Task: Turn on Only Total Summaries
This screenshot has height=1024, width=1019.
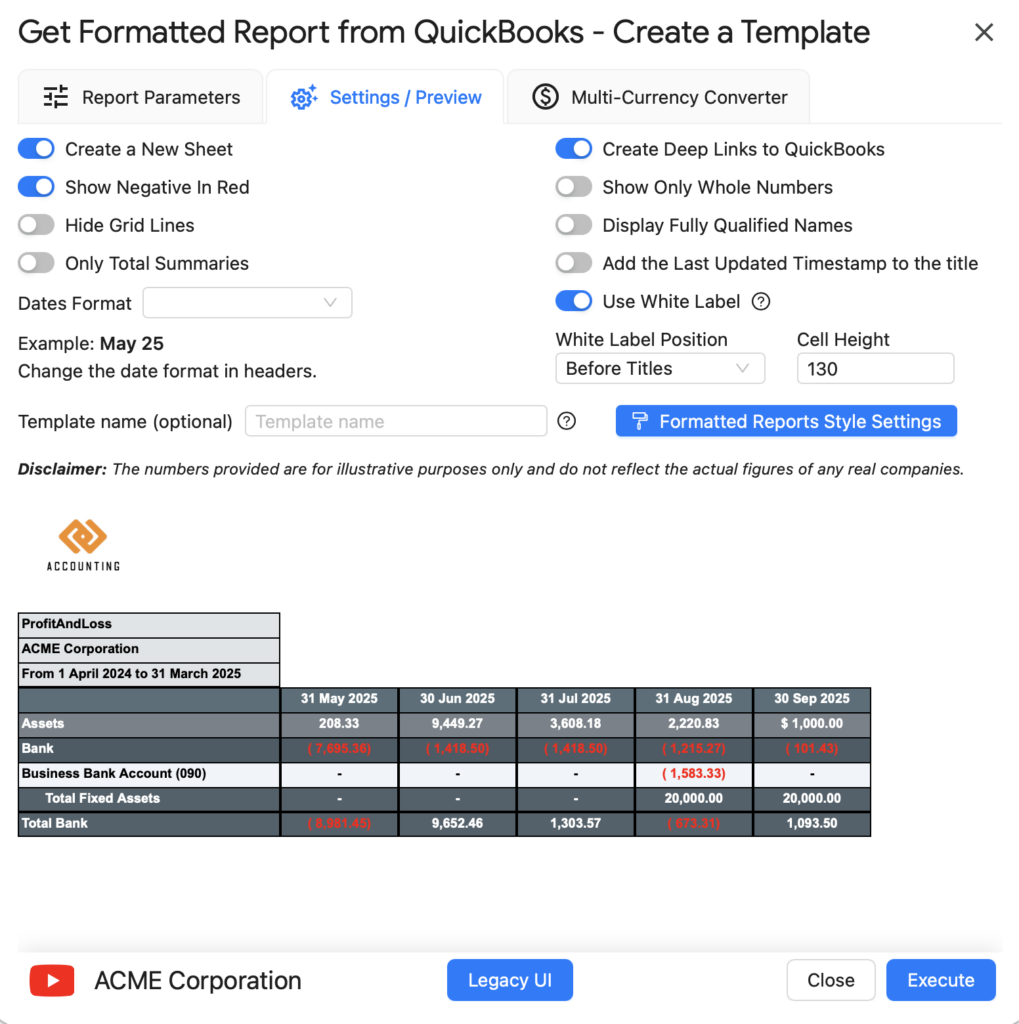Action: 36,263
